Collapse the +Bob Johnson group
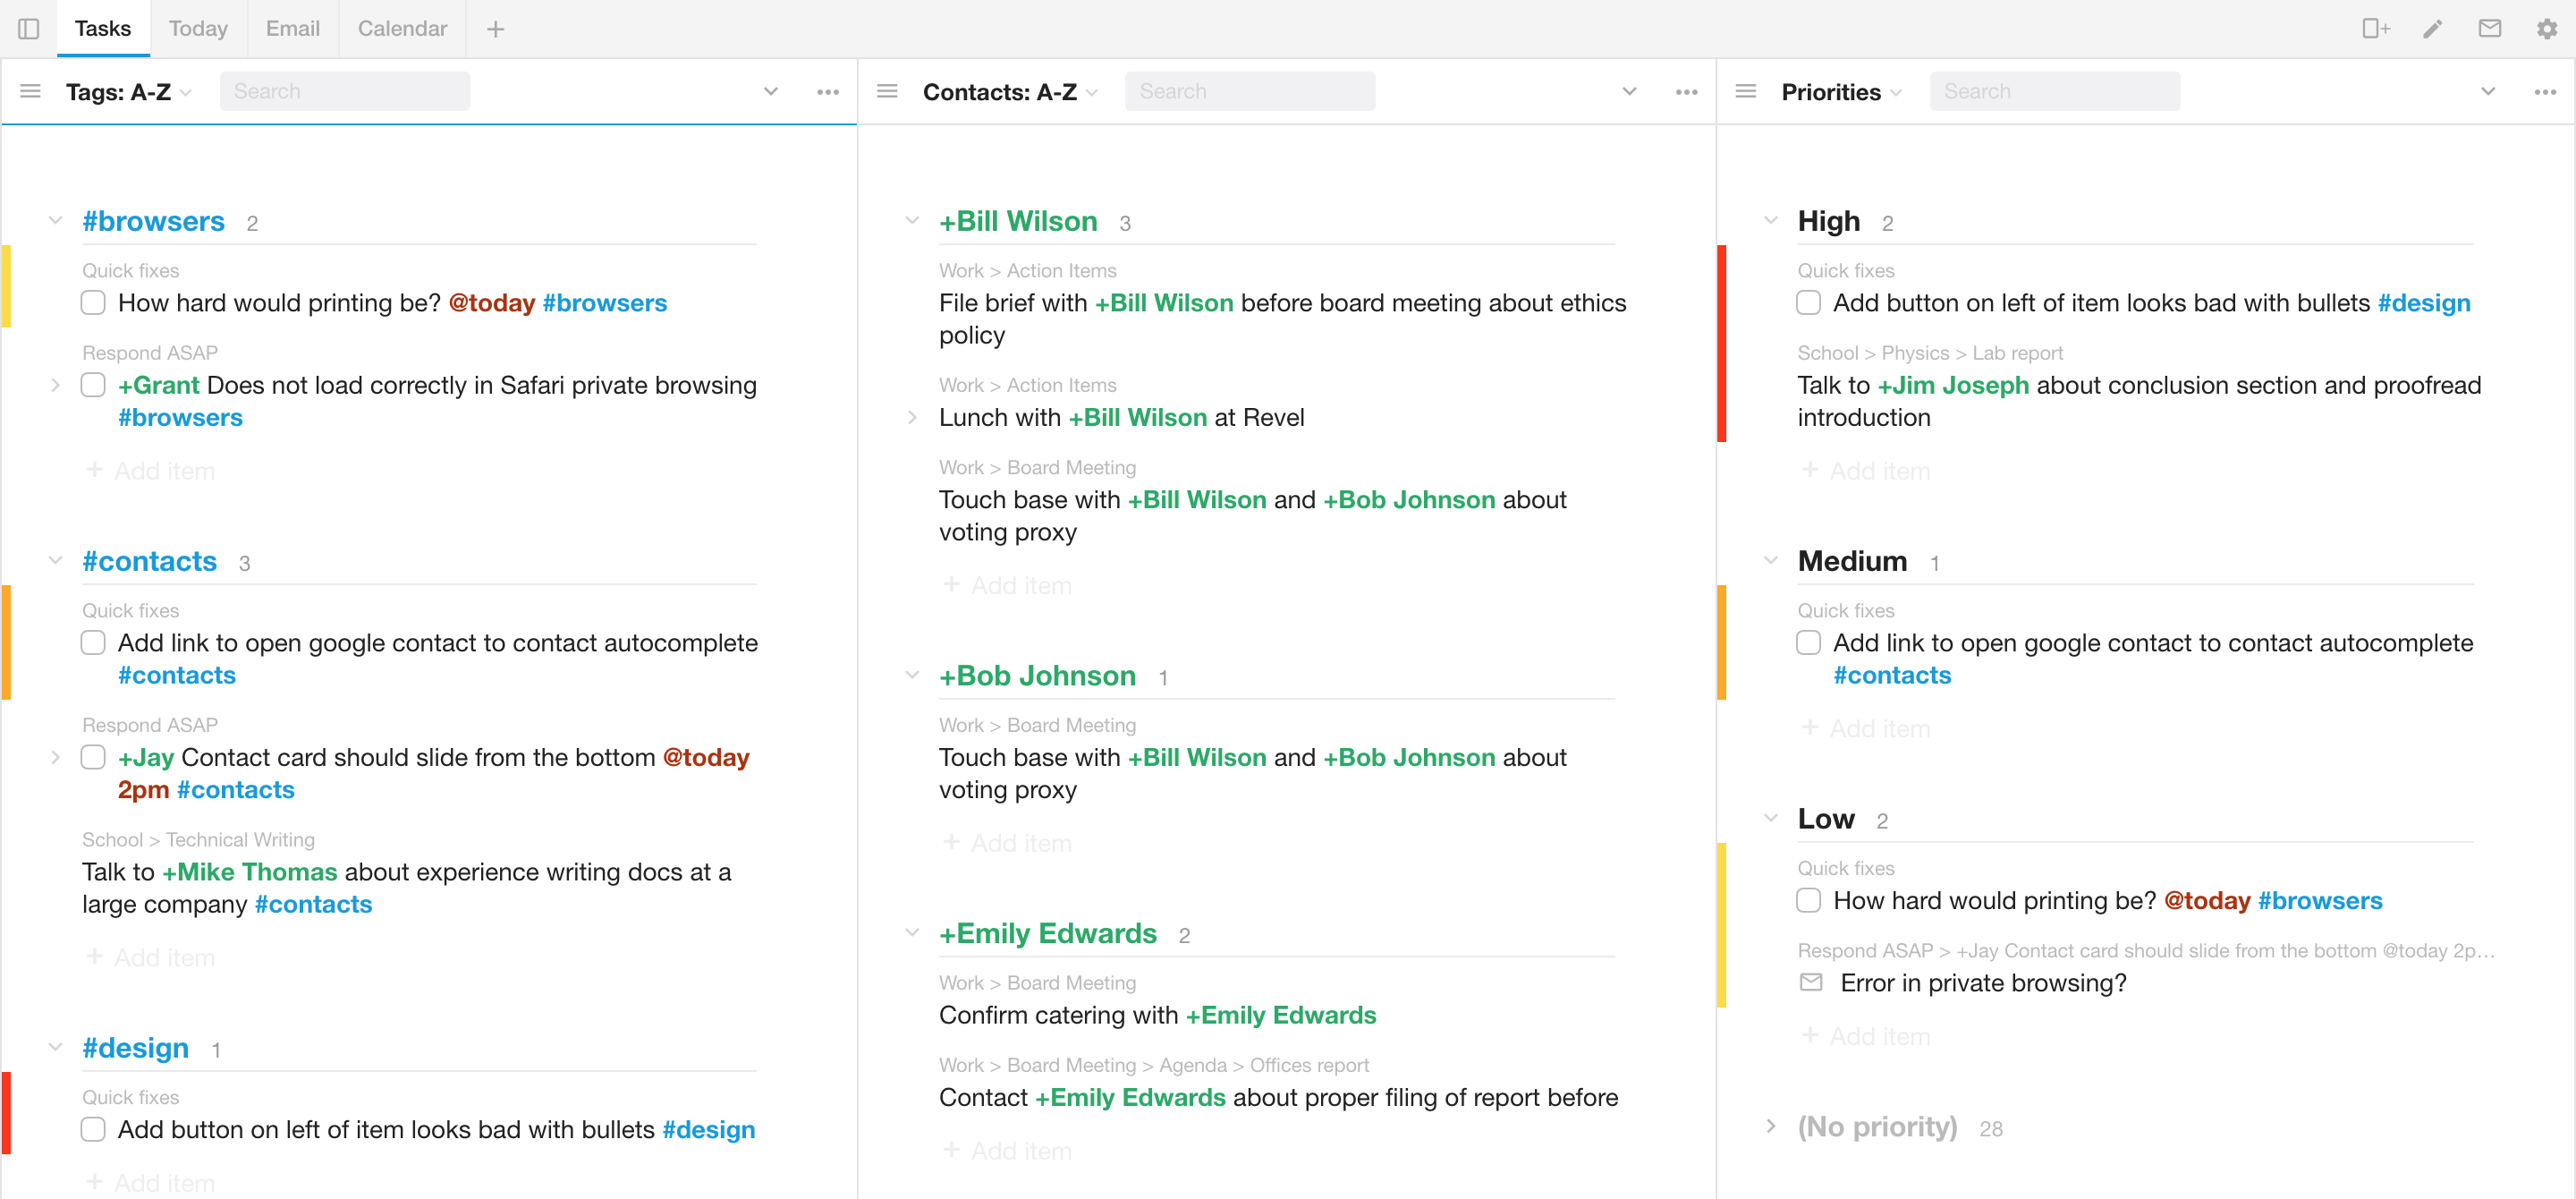The width and height of the screenshot is (2576, 1199). click(x=912, y=675)
